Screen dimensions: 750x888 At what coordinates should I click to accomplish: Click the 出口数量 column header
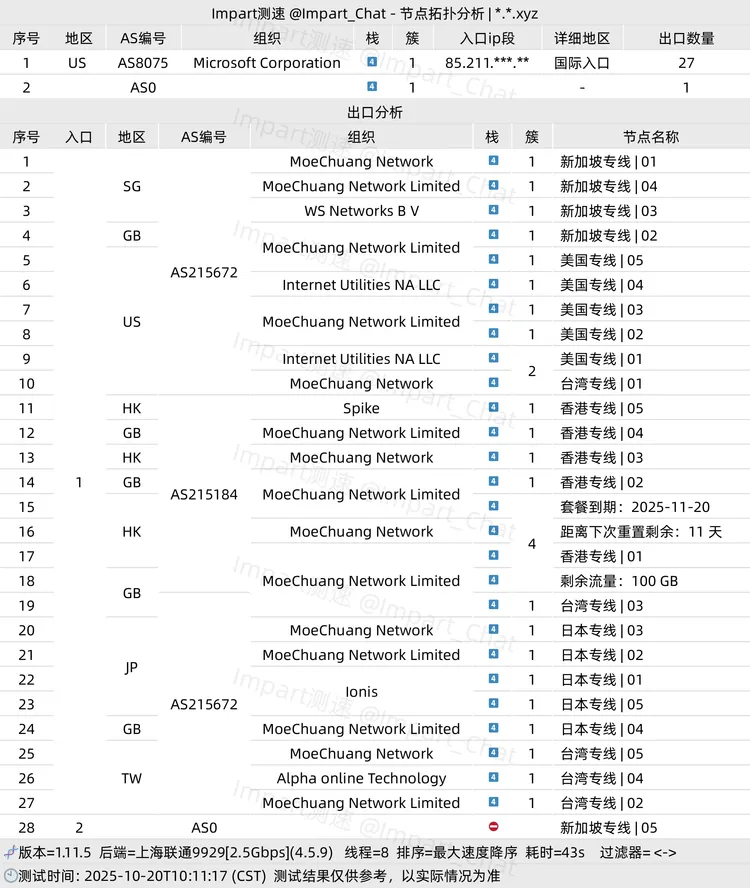coord(686,38)
